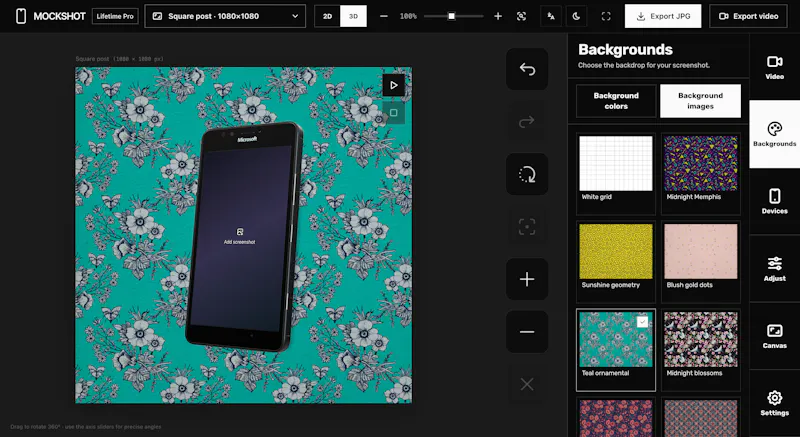Click the Export video button

pyautogui.click(x=748, y=16)
